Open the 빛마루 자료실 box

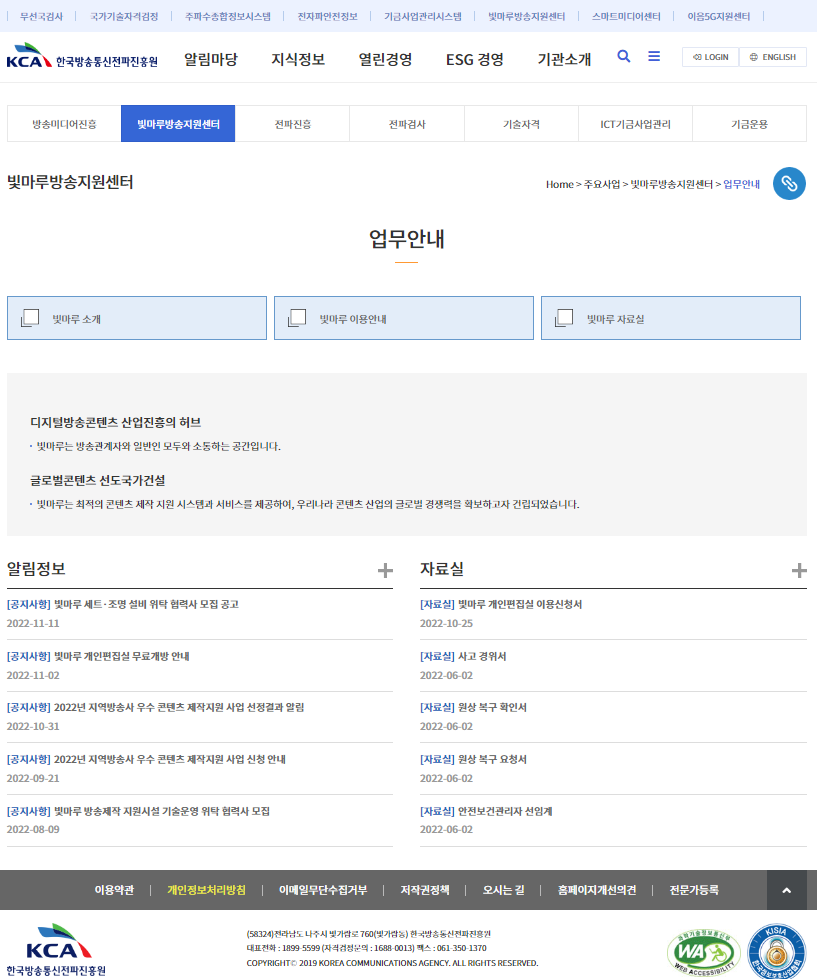671,318
